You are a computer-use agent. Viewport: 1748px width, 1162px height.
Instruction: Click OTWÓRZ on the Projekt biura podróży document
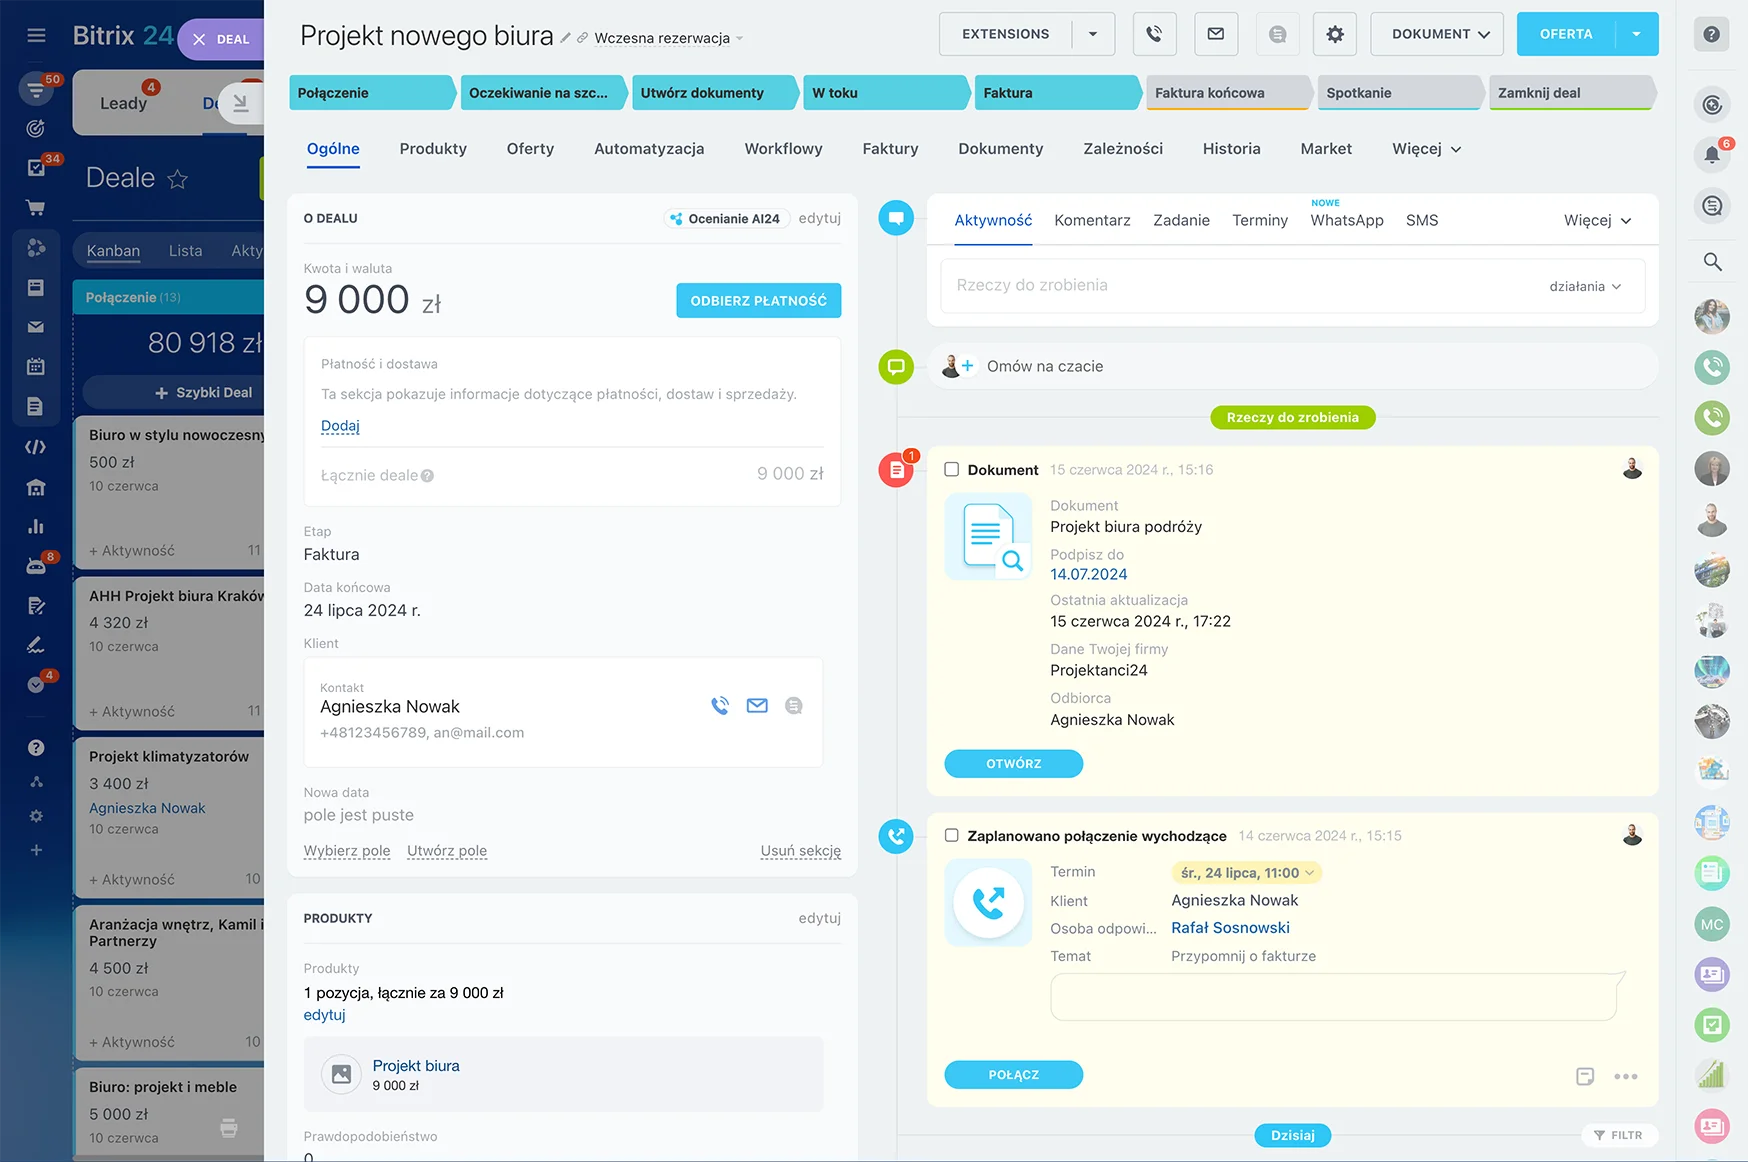pos(1013,763)
